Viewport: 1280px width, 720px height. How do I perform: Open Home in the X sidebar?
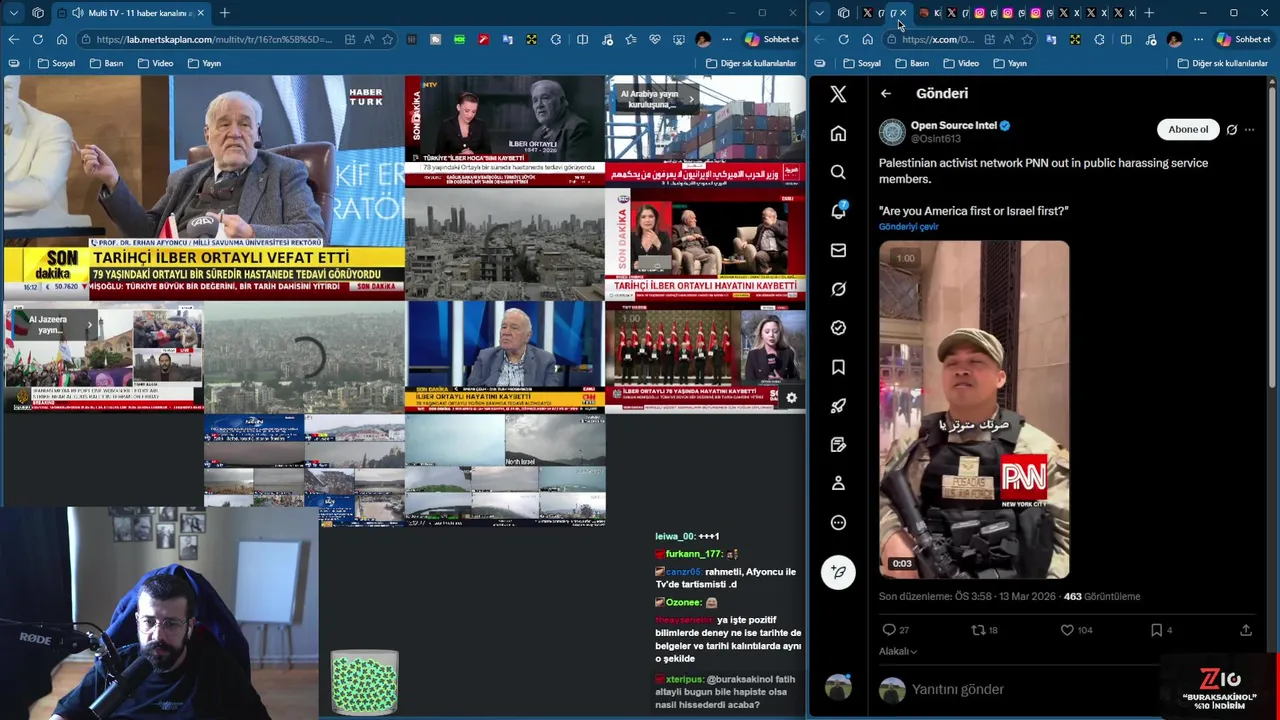click(x=838, y=133)
